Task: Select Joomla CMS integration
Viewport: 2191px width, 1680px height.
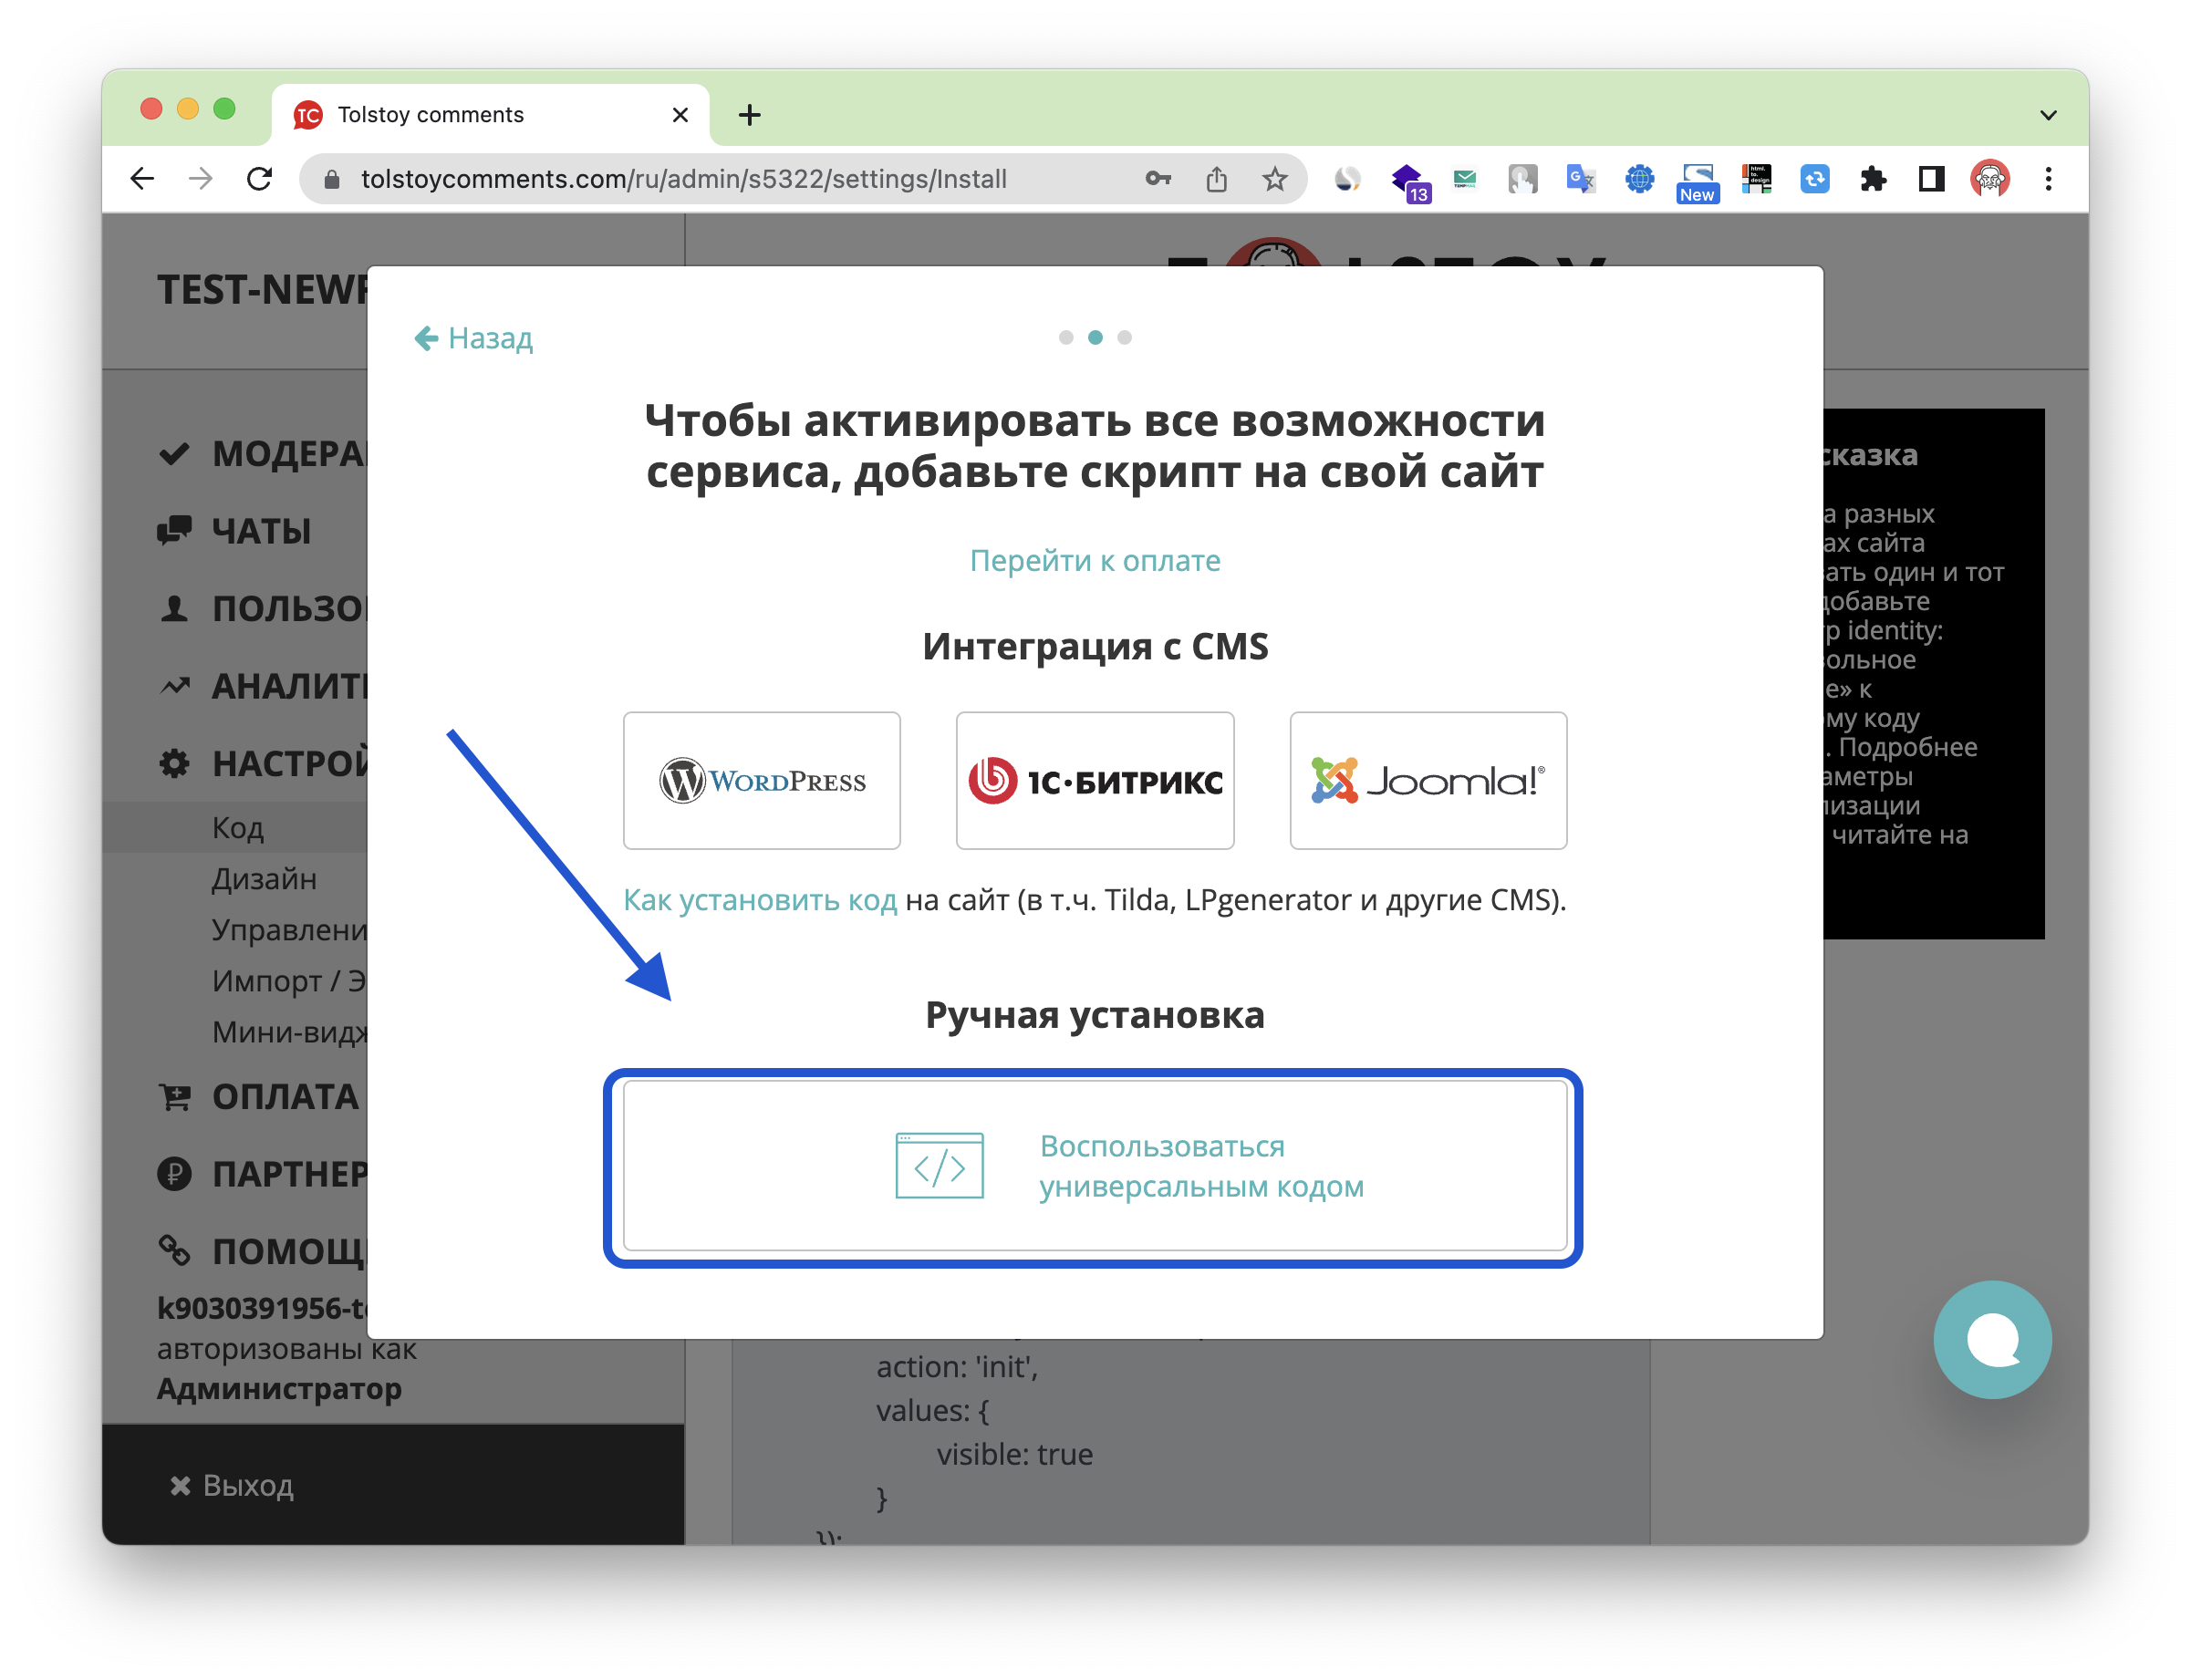Action: [x=1428, y=780]
